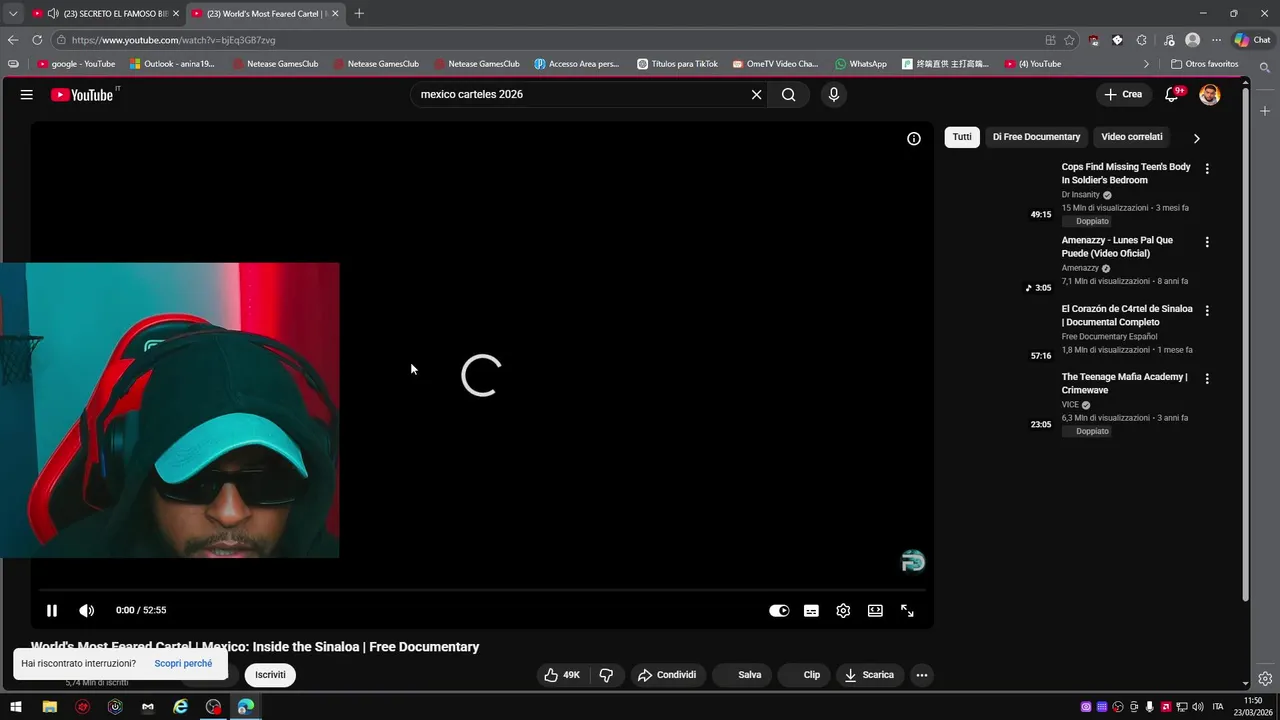
Task: Go back in browser history
Action: 12,40
